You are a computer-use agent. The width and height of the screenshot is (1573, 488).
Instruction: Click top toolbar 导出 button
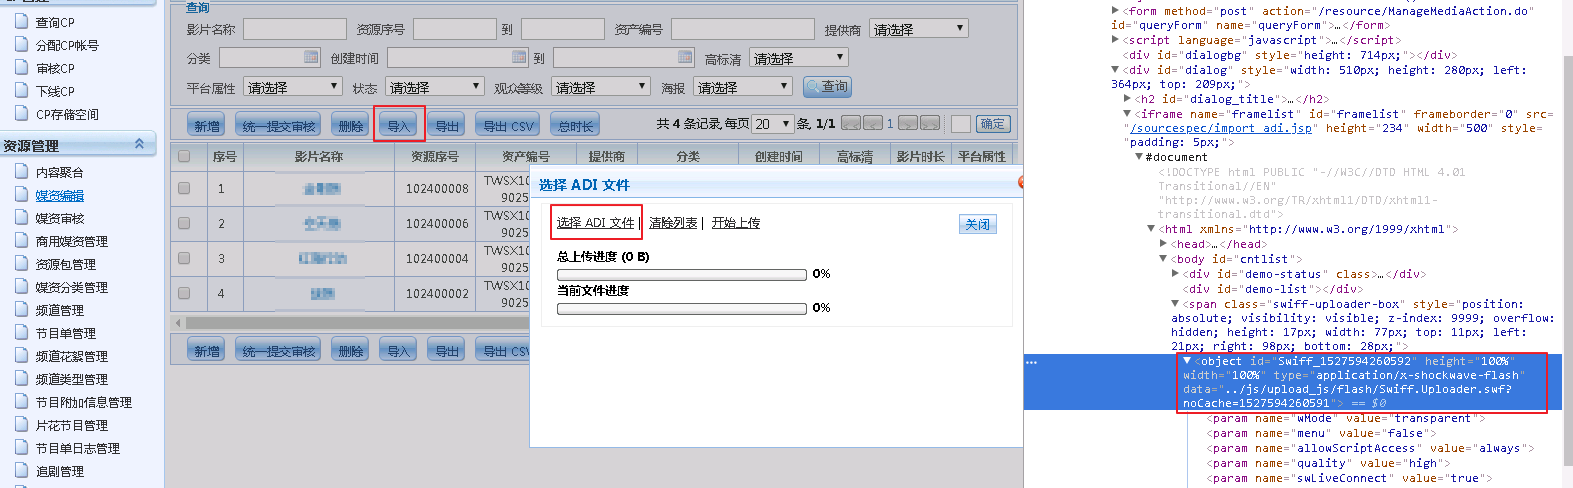(x=447, y=124)
